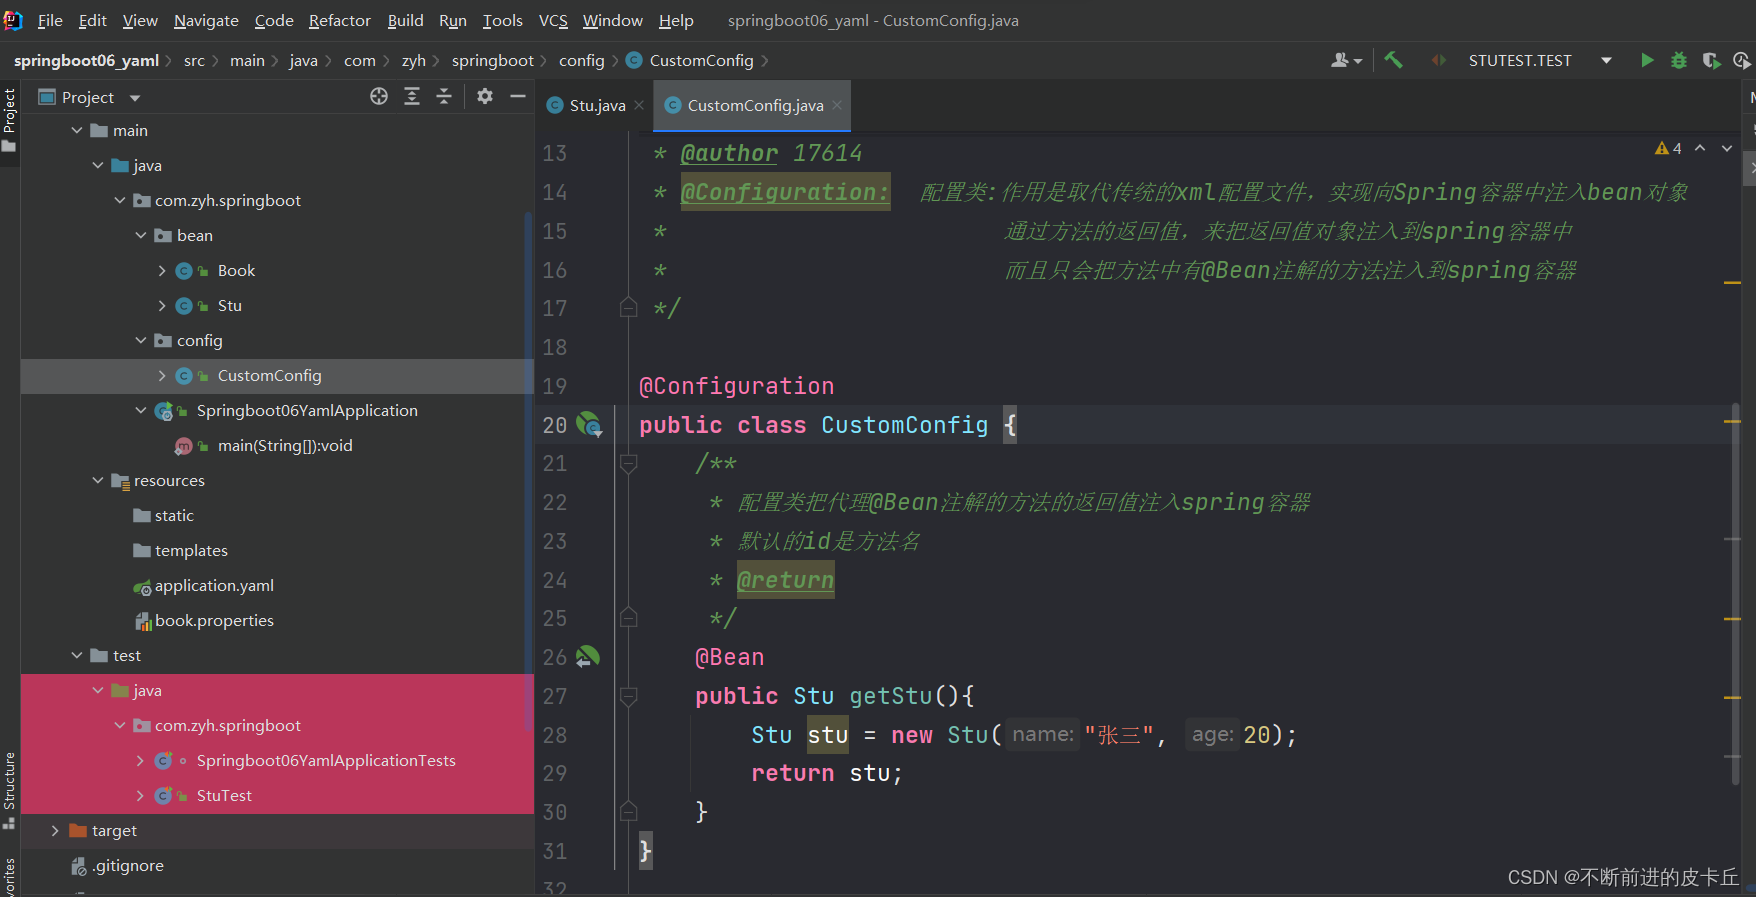Collapse the config package
Viewport: 1756px width, 897px height.
(141, 340)
